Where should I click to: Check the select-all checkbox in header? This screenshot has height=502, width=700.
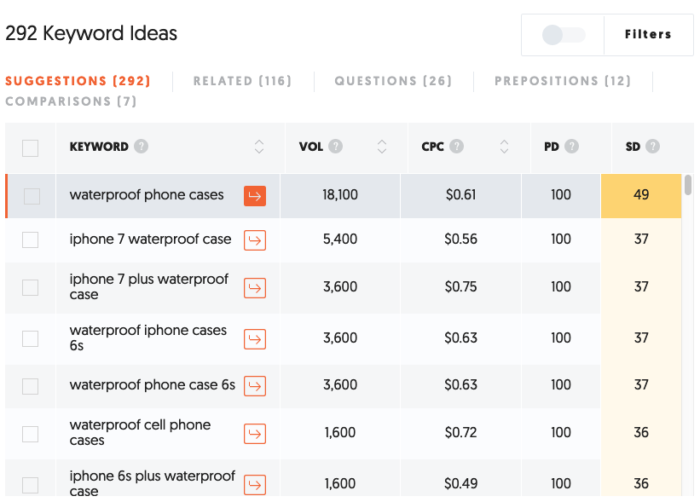[30, 148]
